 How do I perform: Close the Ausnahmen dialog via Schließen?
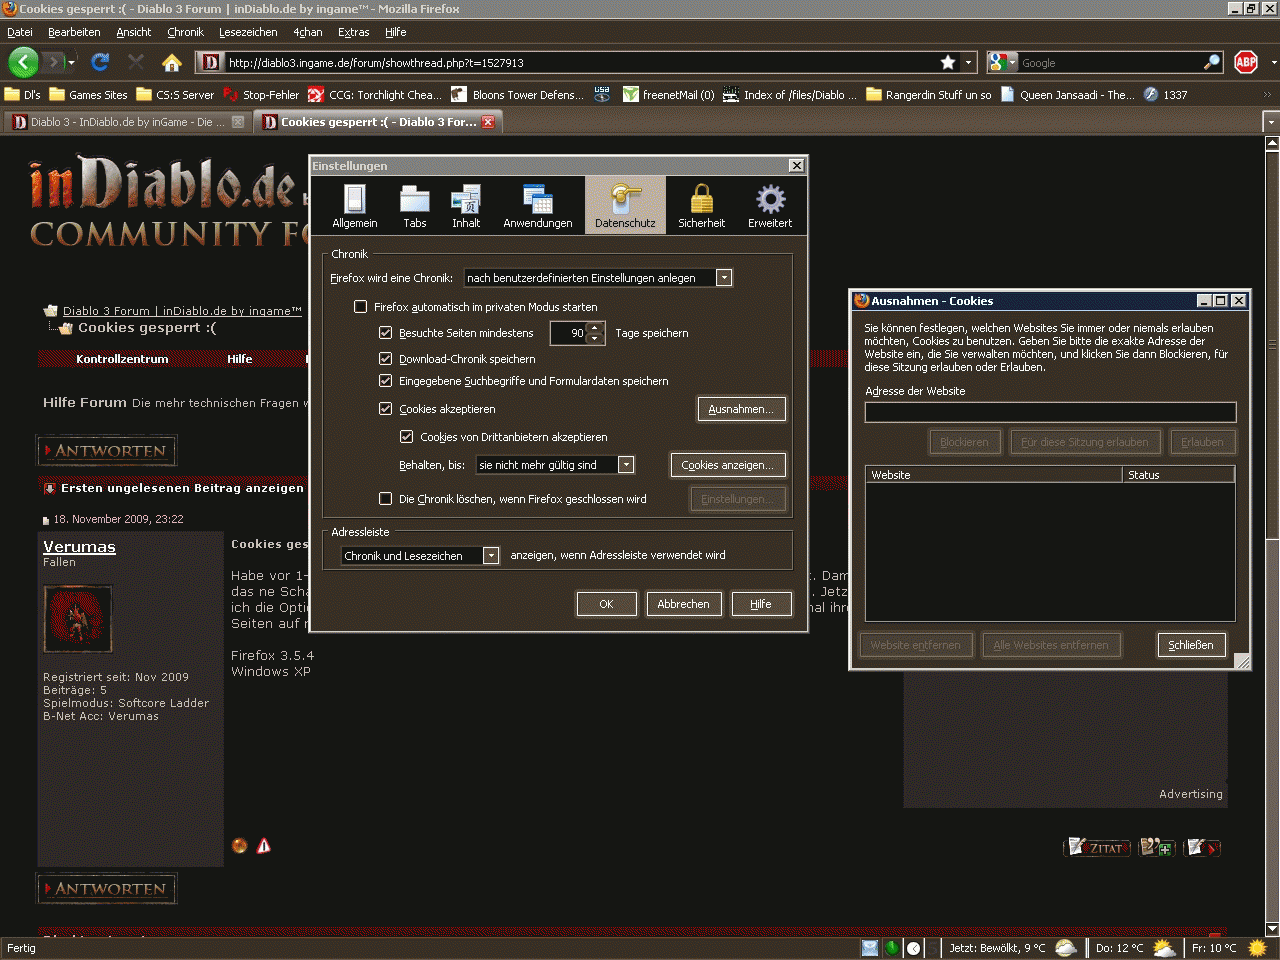(1191, 645)
